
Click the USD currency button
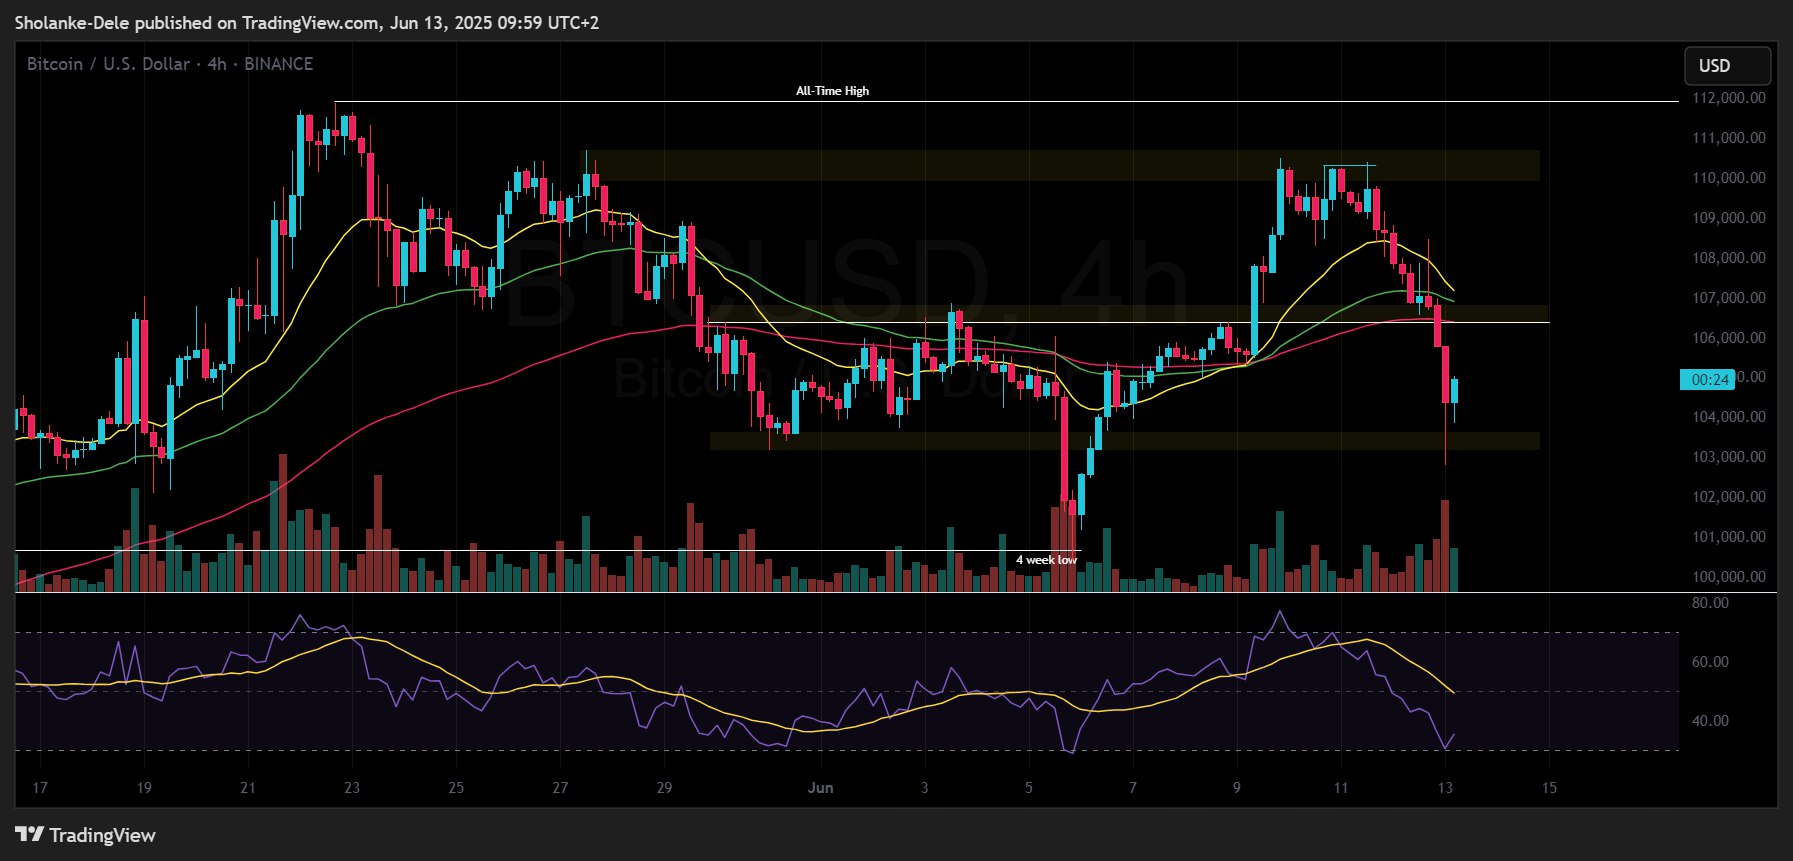coord(1728,66)
